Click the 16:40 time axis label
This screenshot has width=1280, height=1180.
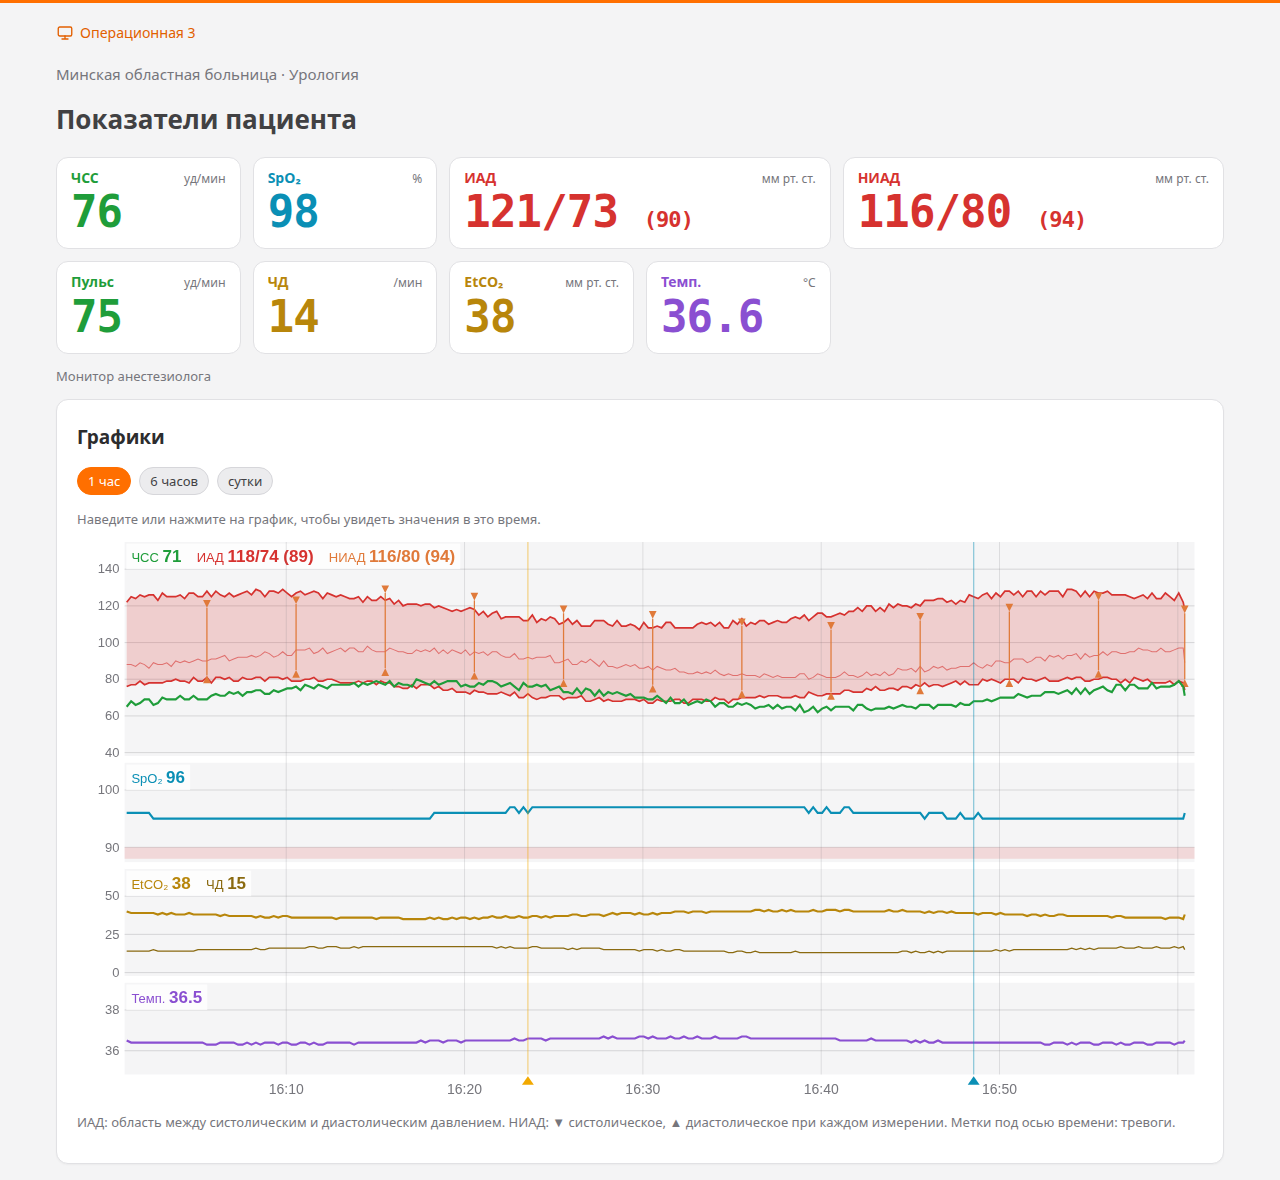pyautogui.click(x=821, y=1089)
